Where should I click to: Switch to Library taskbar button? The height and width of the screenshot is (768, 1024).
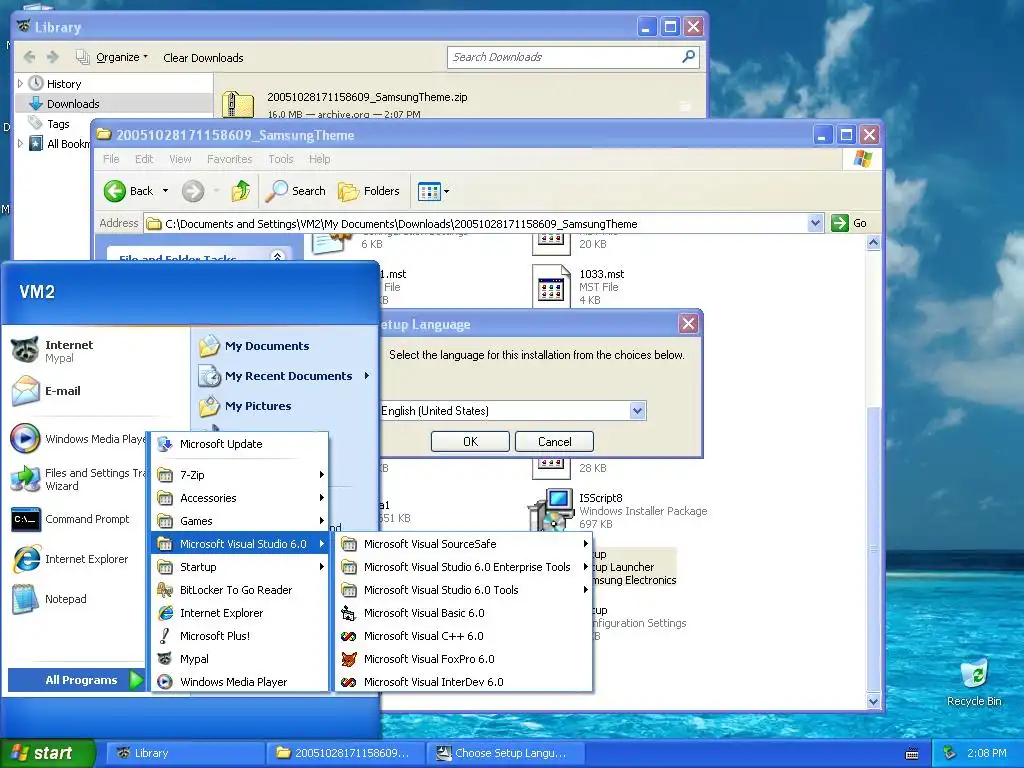186,753
